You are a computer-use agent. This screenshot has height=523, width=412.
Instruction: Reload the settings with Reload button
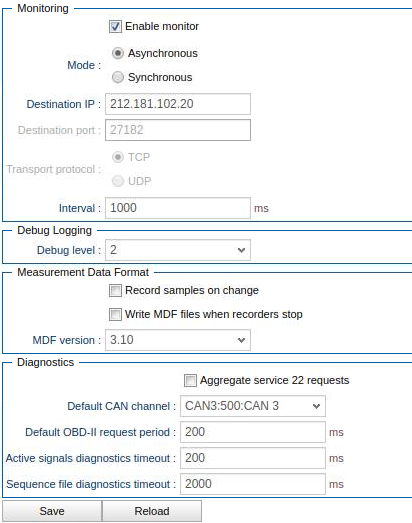coord(152,511)
